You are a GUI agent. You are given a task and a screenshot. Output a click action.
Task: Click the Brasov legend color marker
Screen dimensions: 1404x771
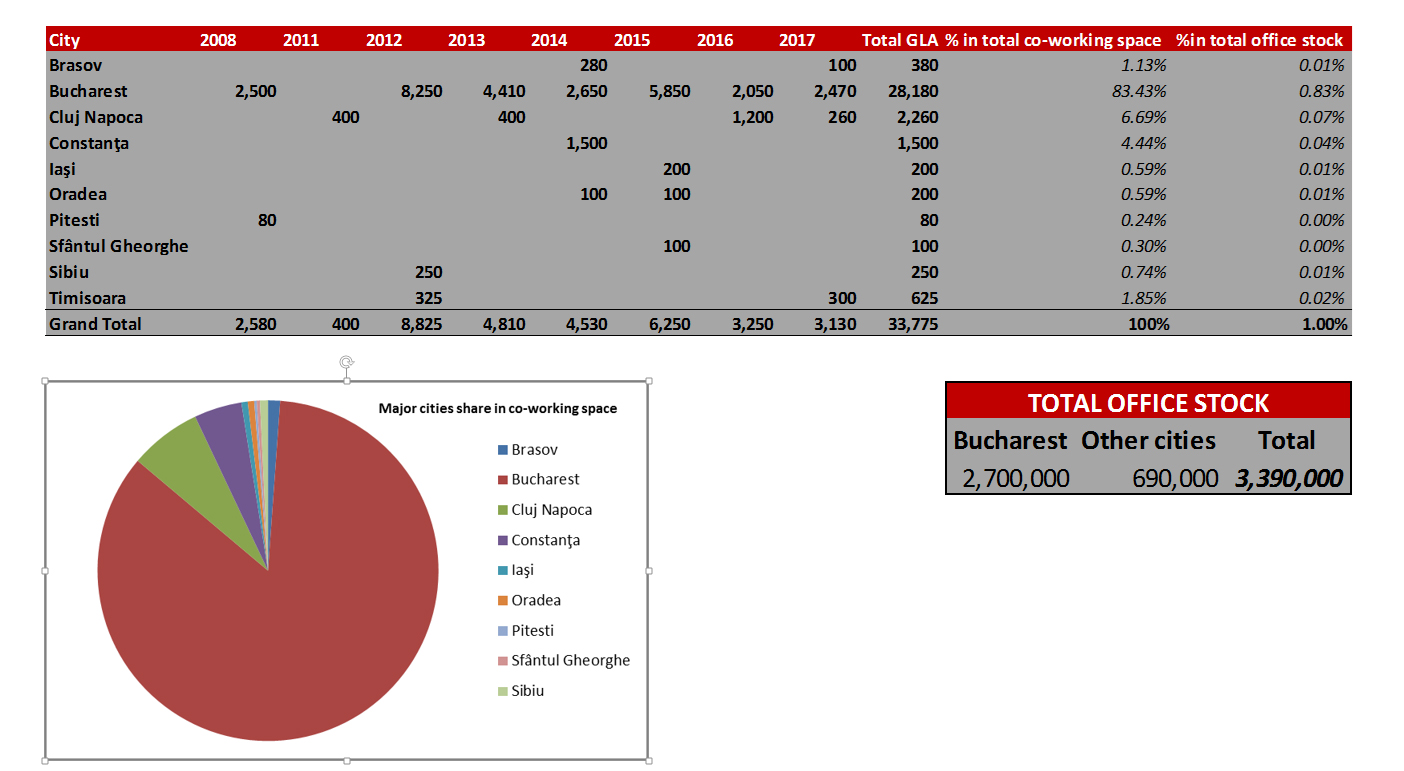503,450
